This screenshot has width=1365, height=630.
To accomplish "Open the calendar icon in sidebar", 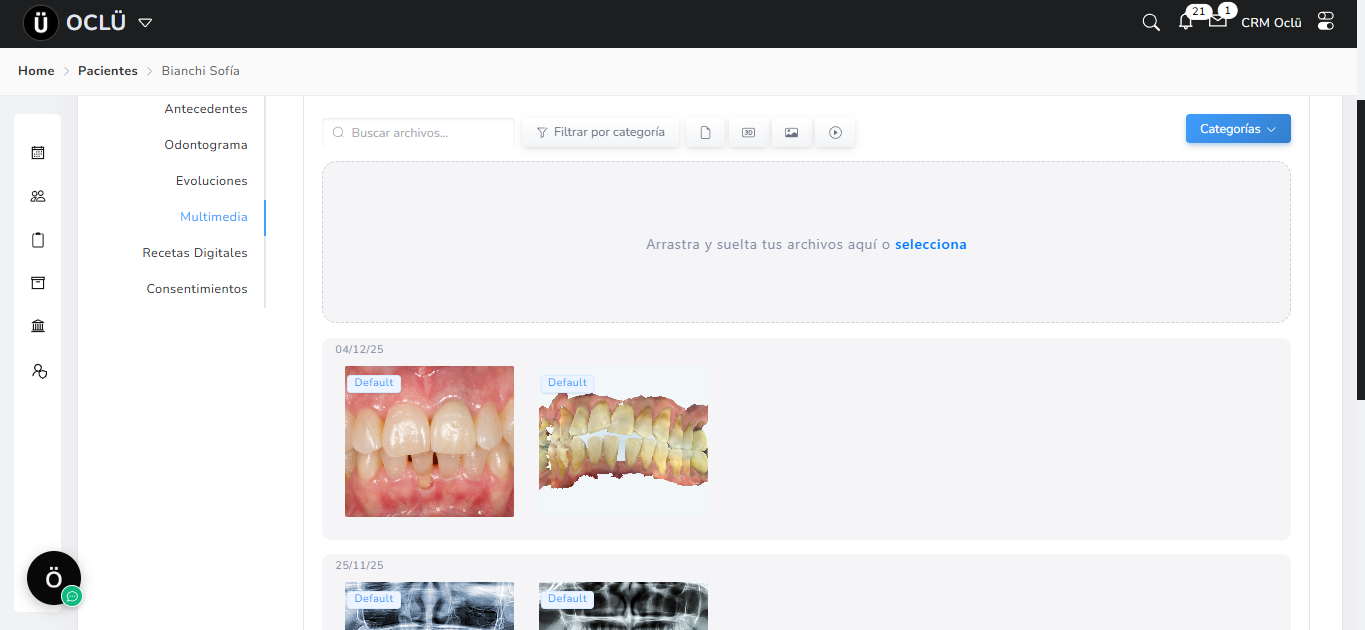I will pos(38,153).
